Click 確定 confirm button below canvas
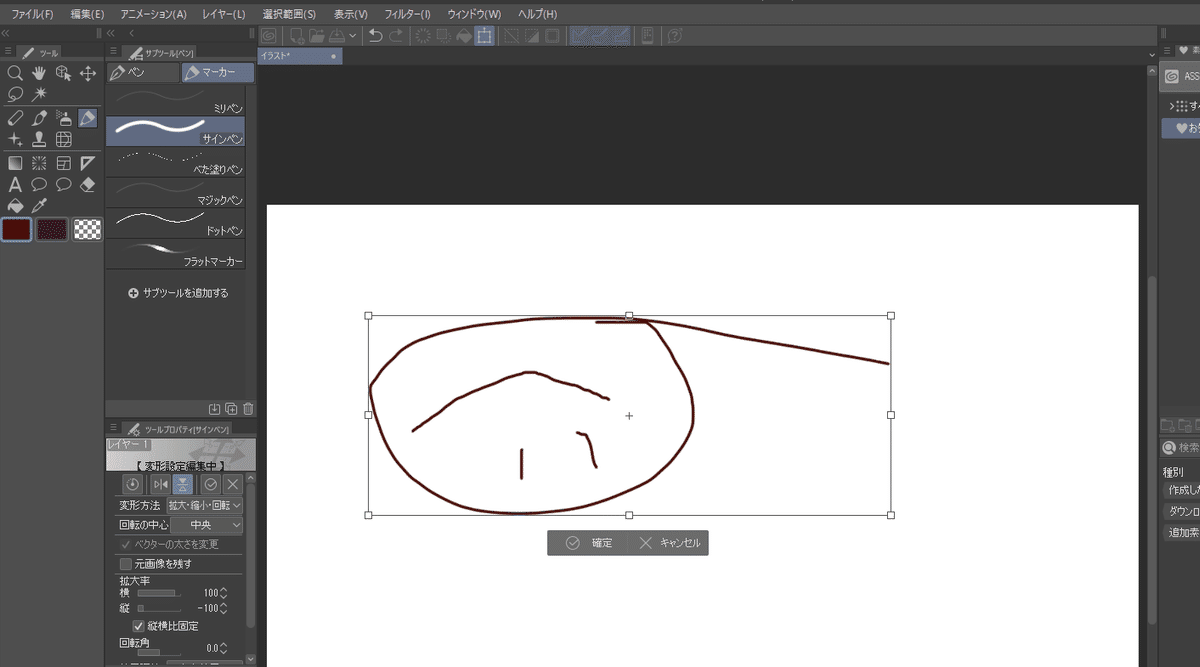 click(588, 543)
